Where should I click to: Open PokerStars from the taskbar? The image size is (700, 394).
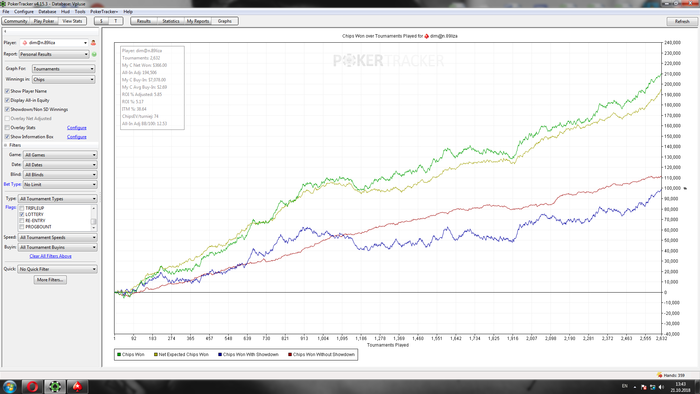pos(77,386)
